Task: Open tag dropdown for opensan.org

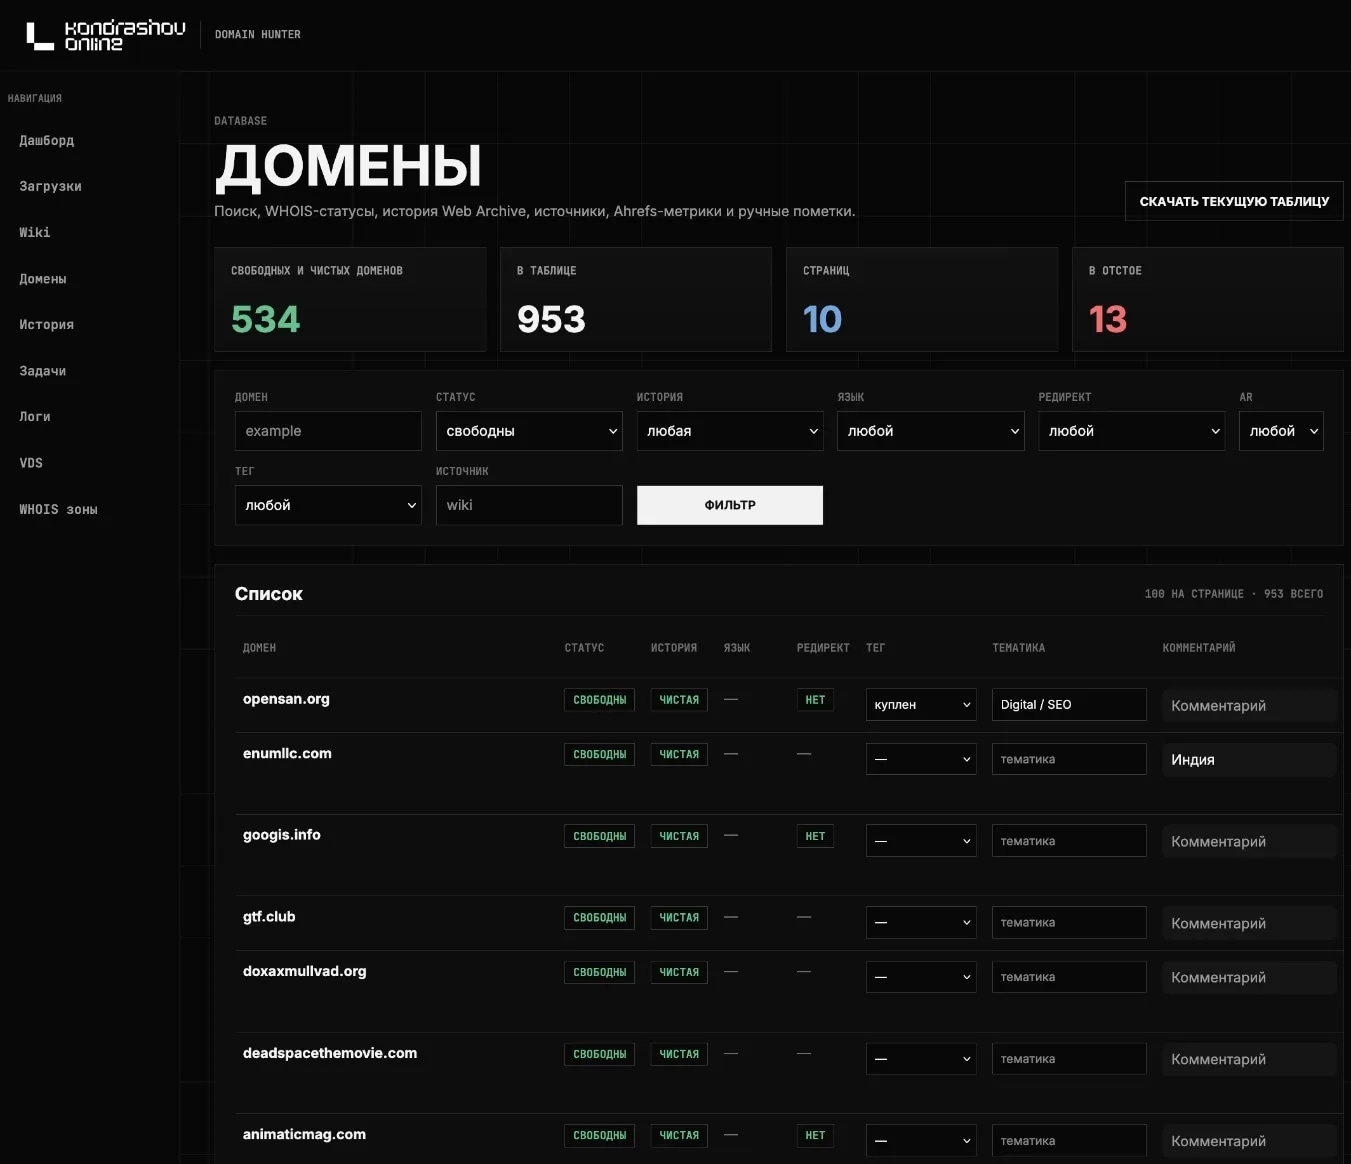Action: pyautogui.click(x=921, y=705)
